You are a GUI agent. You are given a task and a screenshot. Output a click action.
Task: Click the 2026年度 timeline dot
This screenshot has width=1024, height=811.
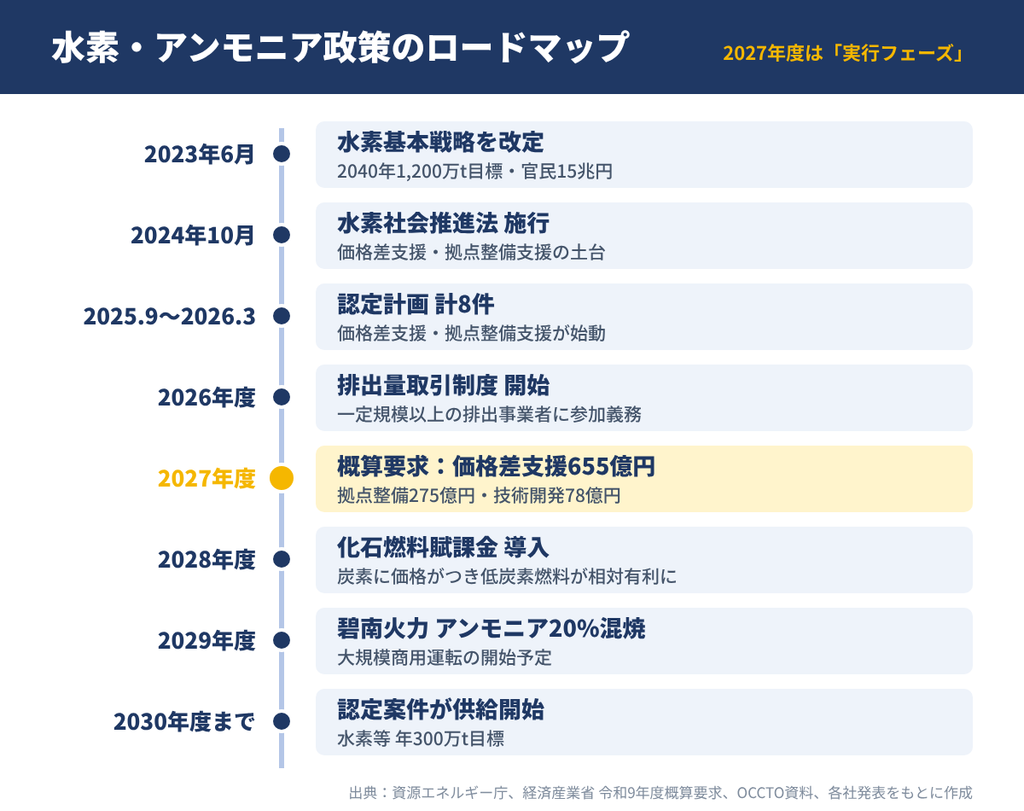click(x=281, y=397)
